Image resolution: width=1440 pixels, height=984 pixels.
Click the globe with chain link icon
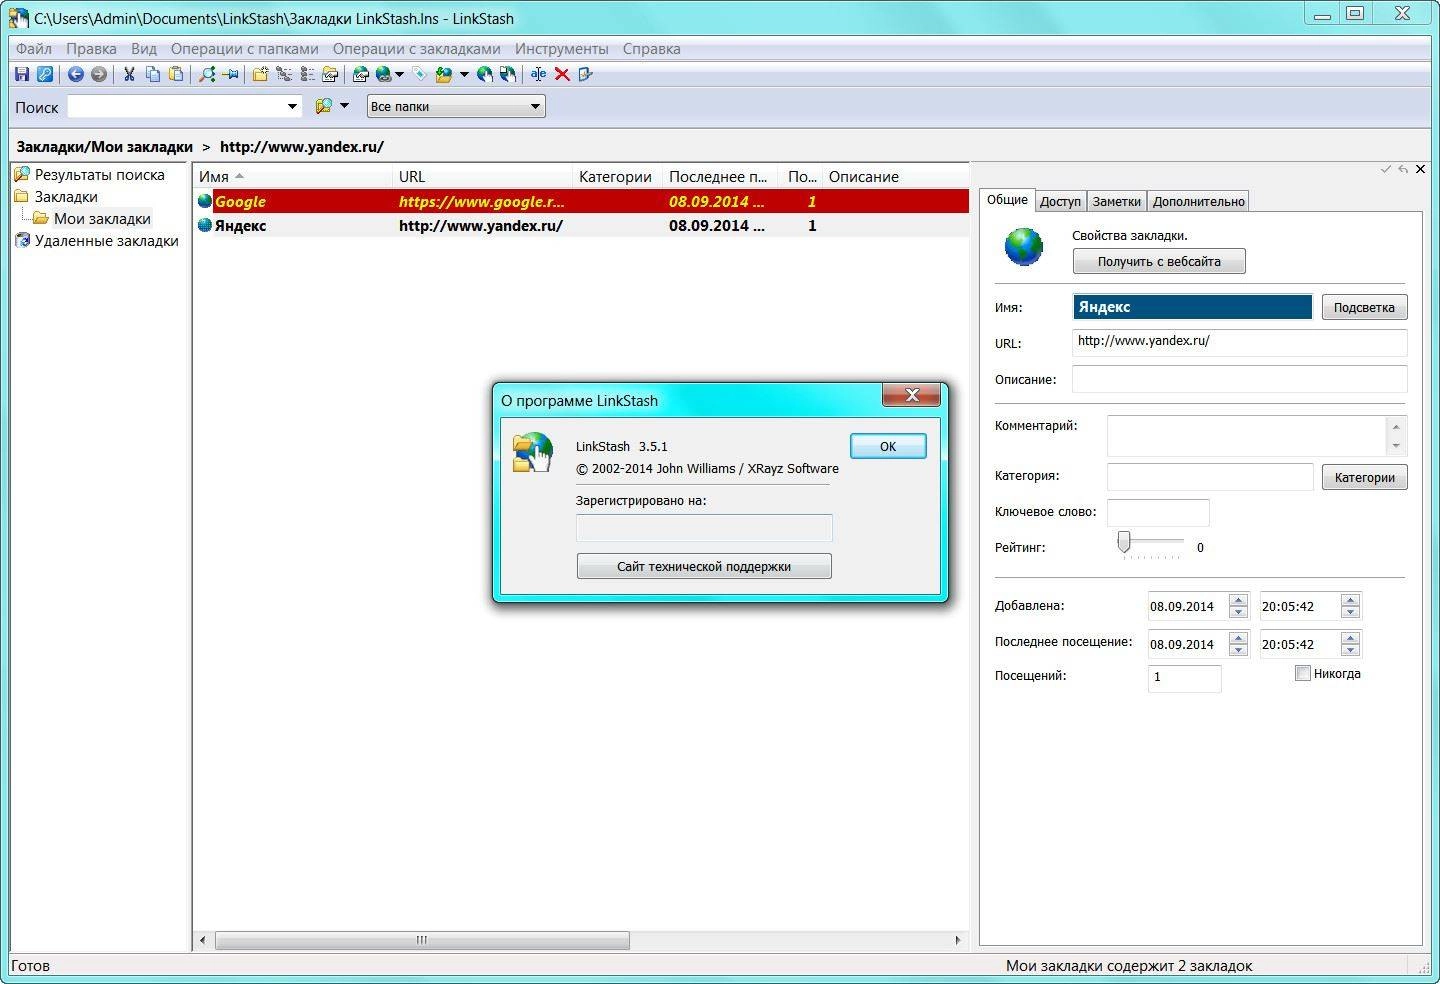point(383,74)
